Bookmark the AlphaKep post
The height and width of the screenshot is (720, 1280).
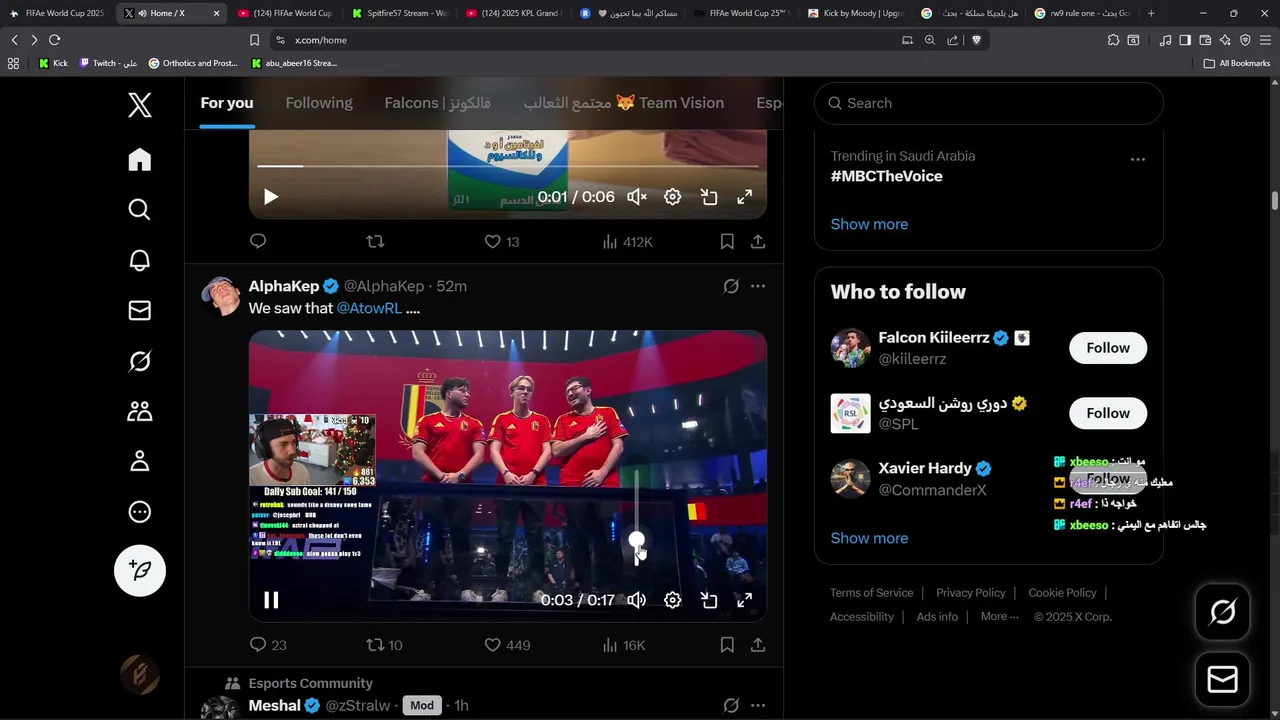point(727,645)
